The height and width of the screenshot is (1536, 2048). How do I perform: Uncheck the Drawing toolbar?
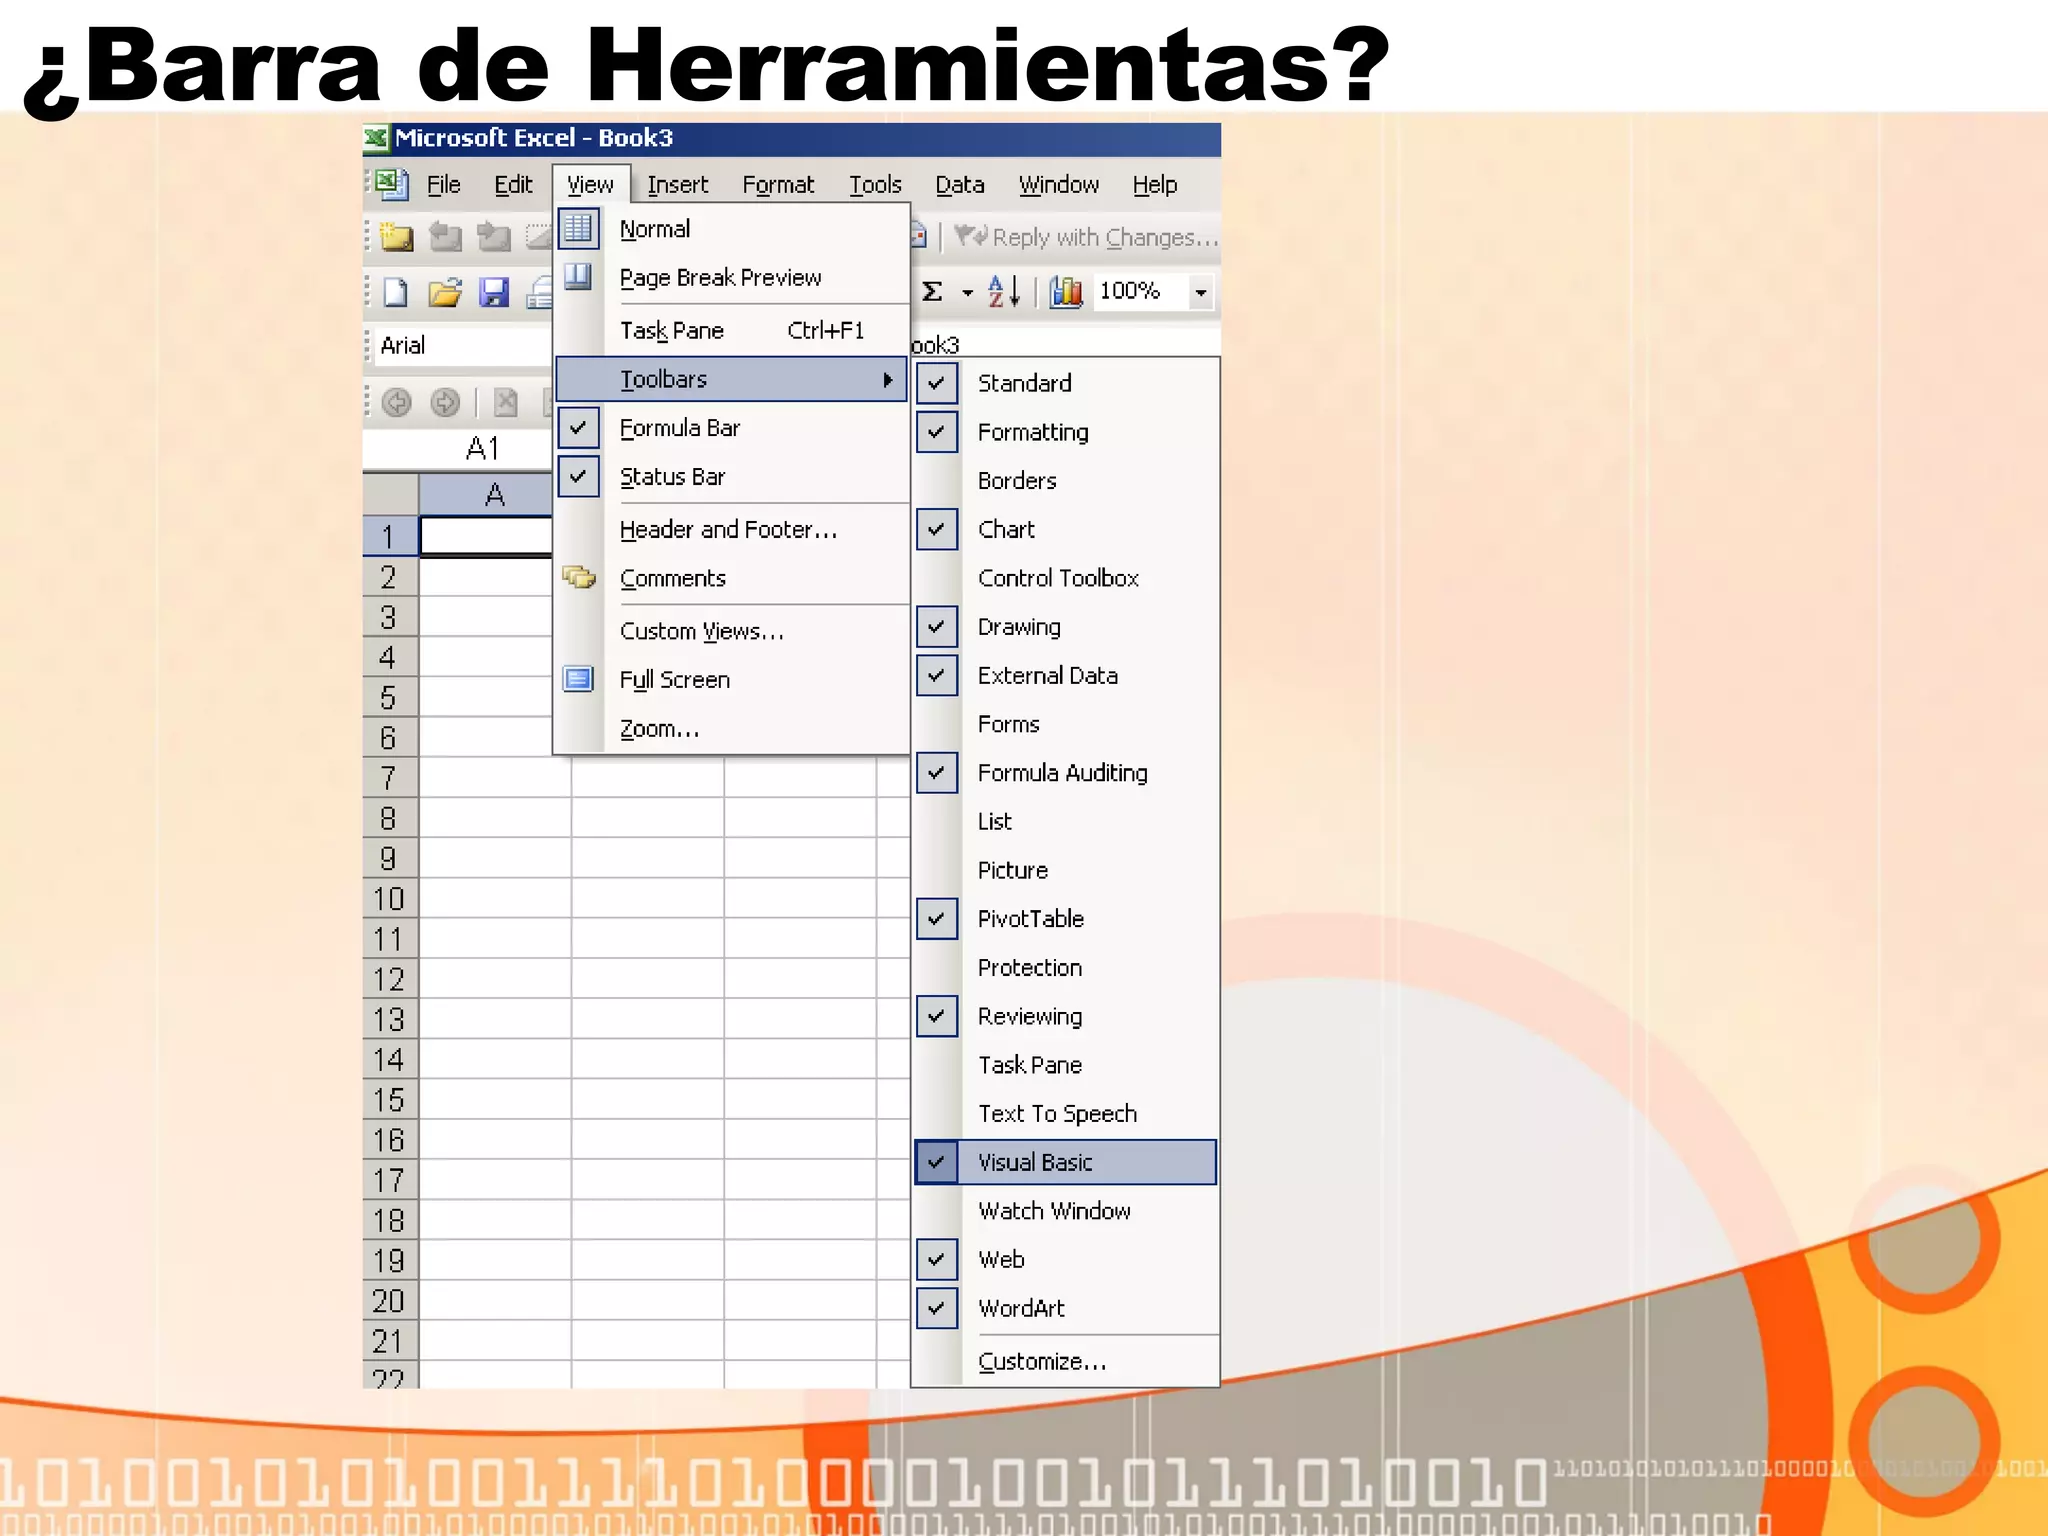point(937,627)
